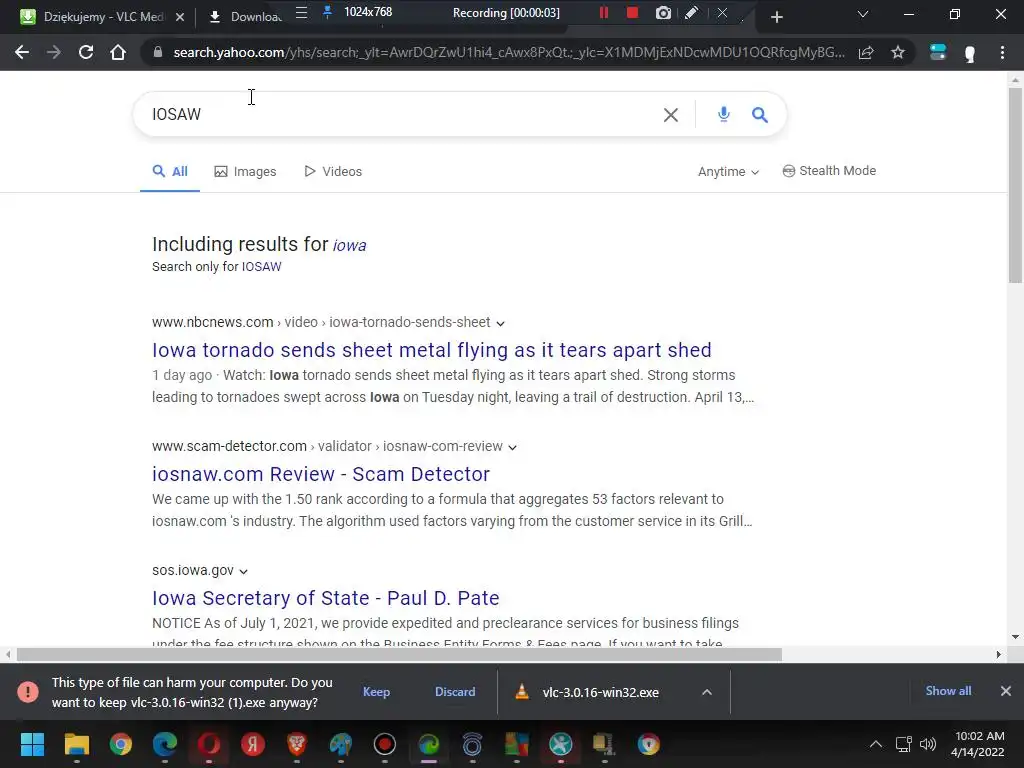Close the Dziękujemy VLC tab

[x=180, y=17]
